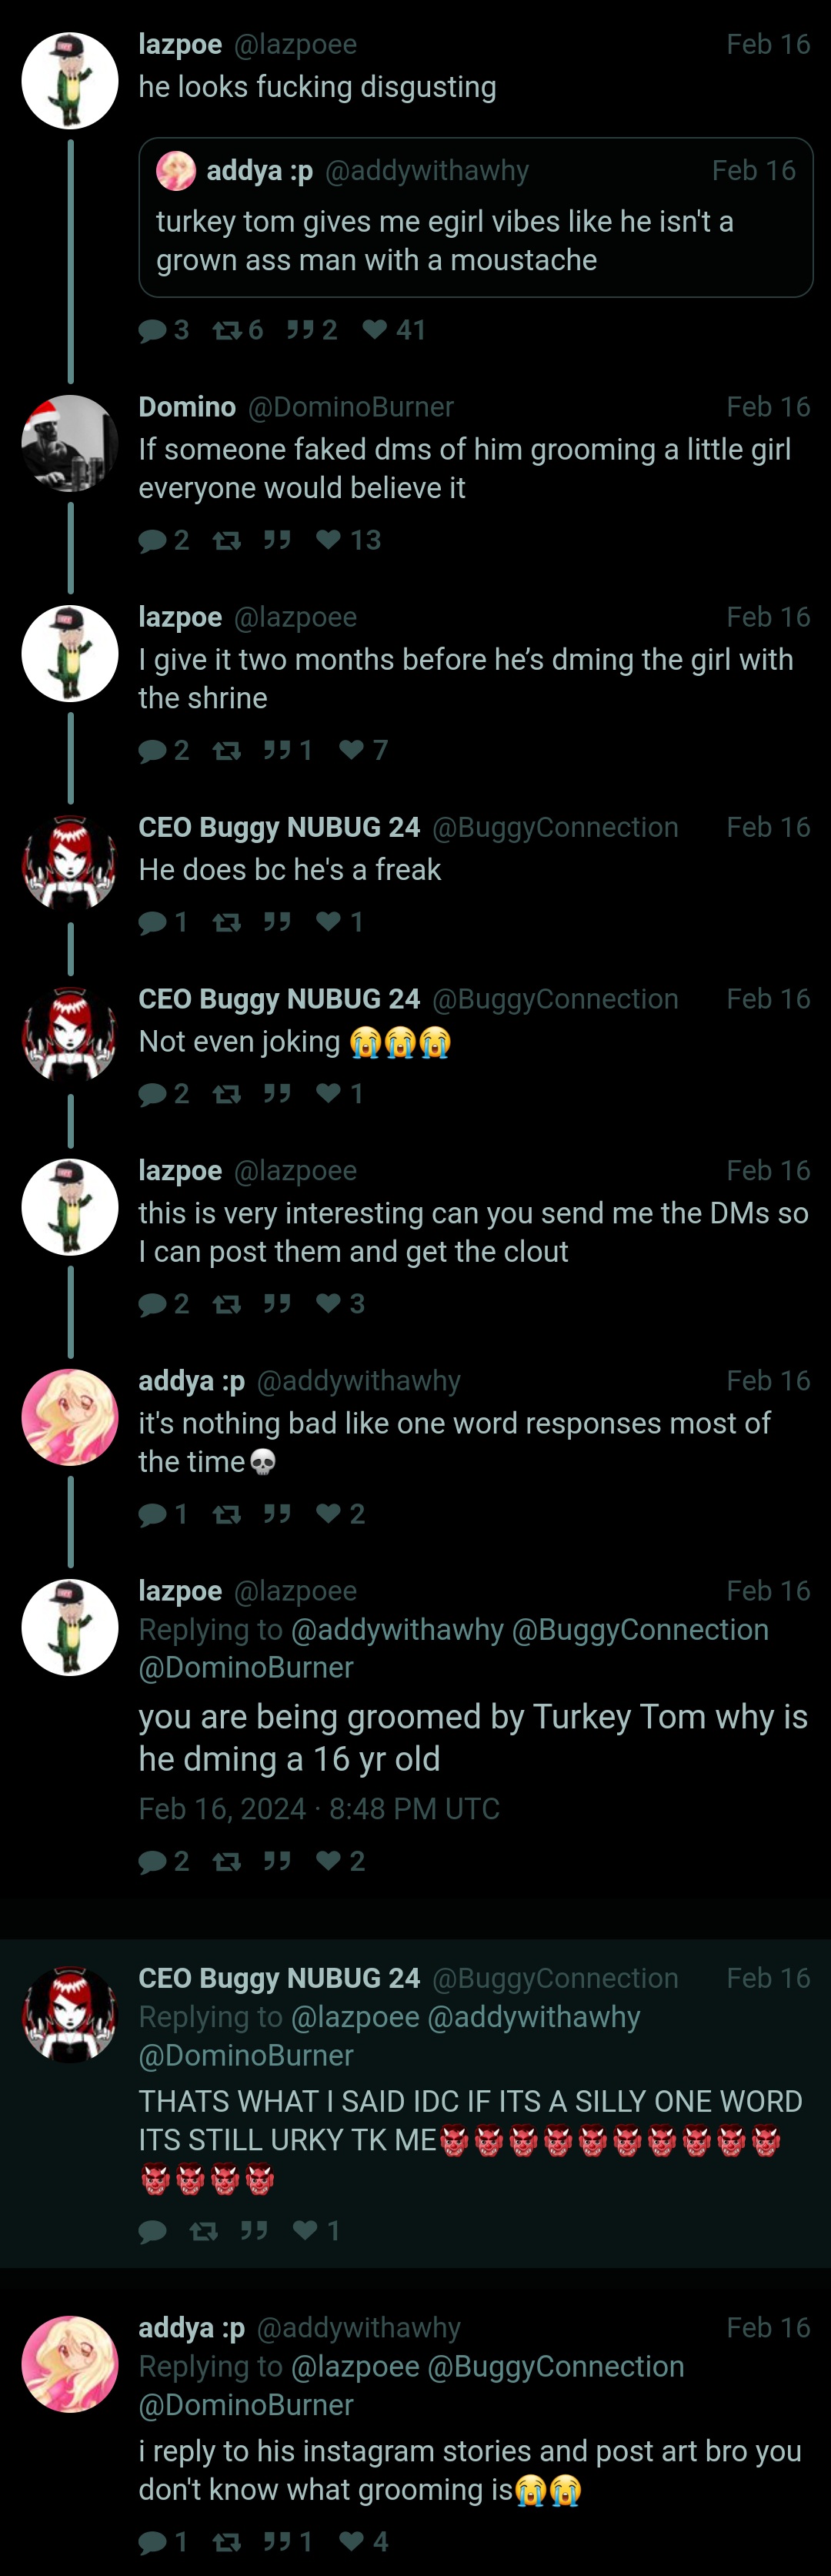The height and width of the screenshot is (2576, 831).
Task: Click reply icon on the top lazpoe post
Action: tap(153, 331)
